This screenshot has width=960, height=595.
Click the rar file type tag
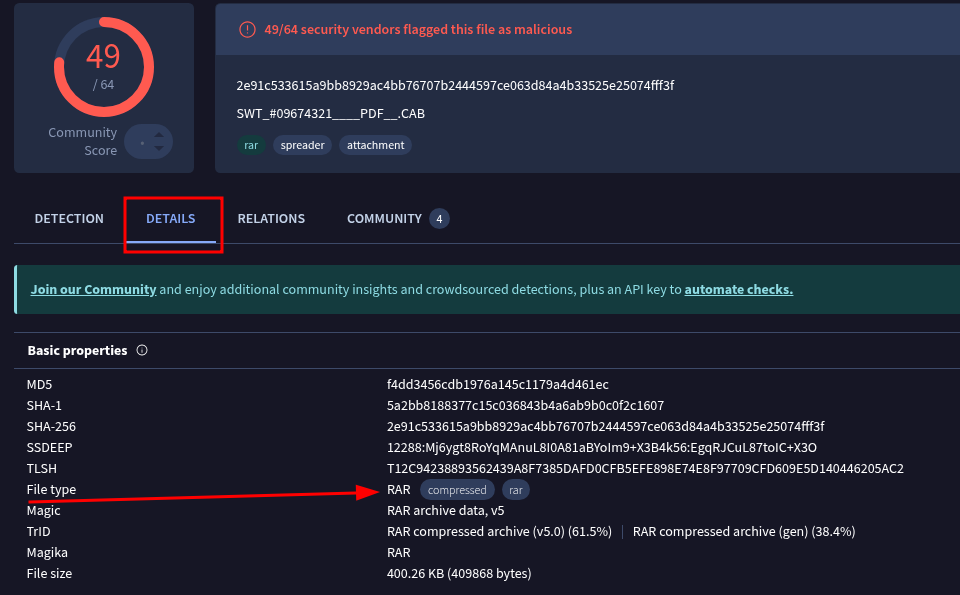coord(516,490)
